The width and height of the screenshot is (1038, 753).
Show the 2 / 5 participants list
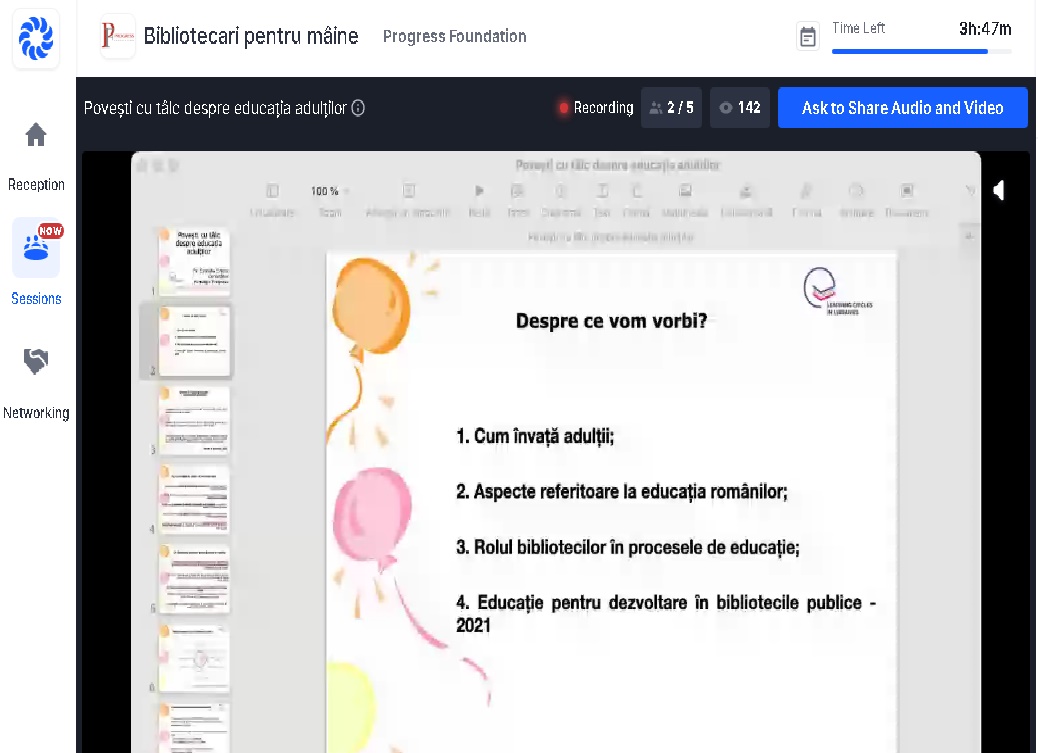pos(671,108)
